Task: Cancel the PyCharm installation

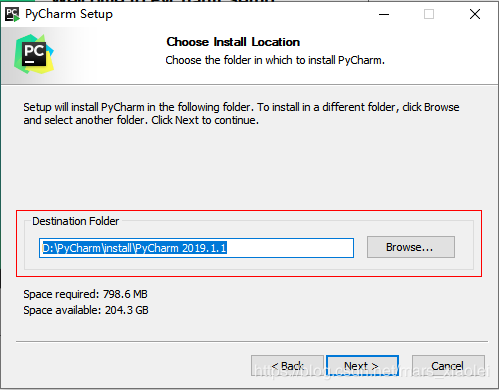Action: point(448,366)
